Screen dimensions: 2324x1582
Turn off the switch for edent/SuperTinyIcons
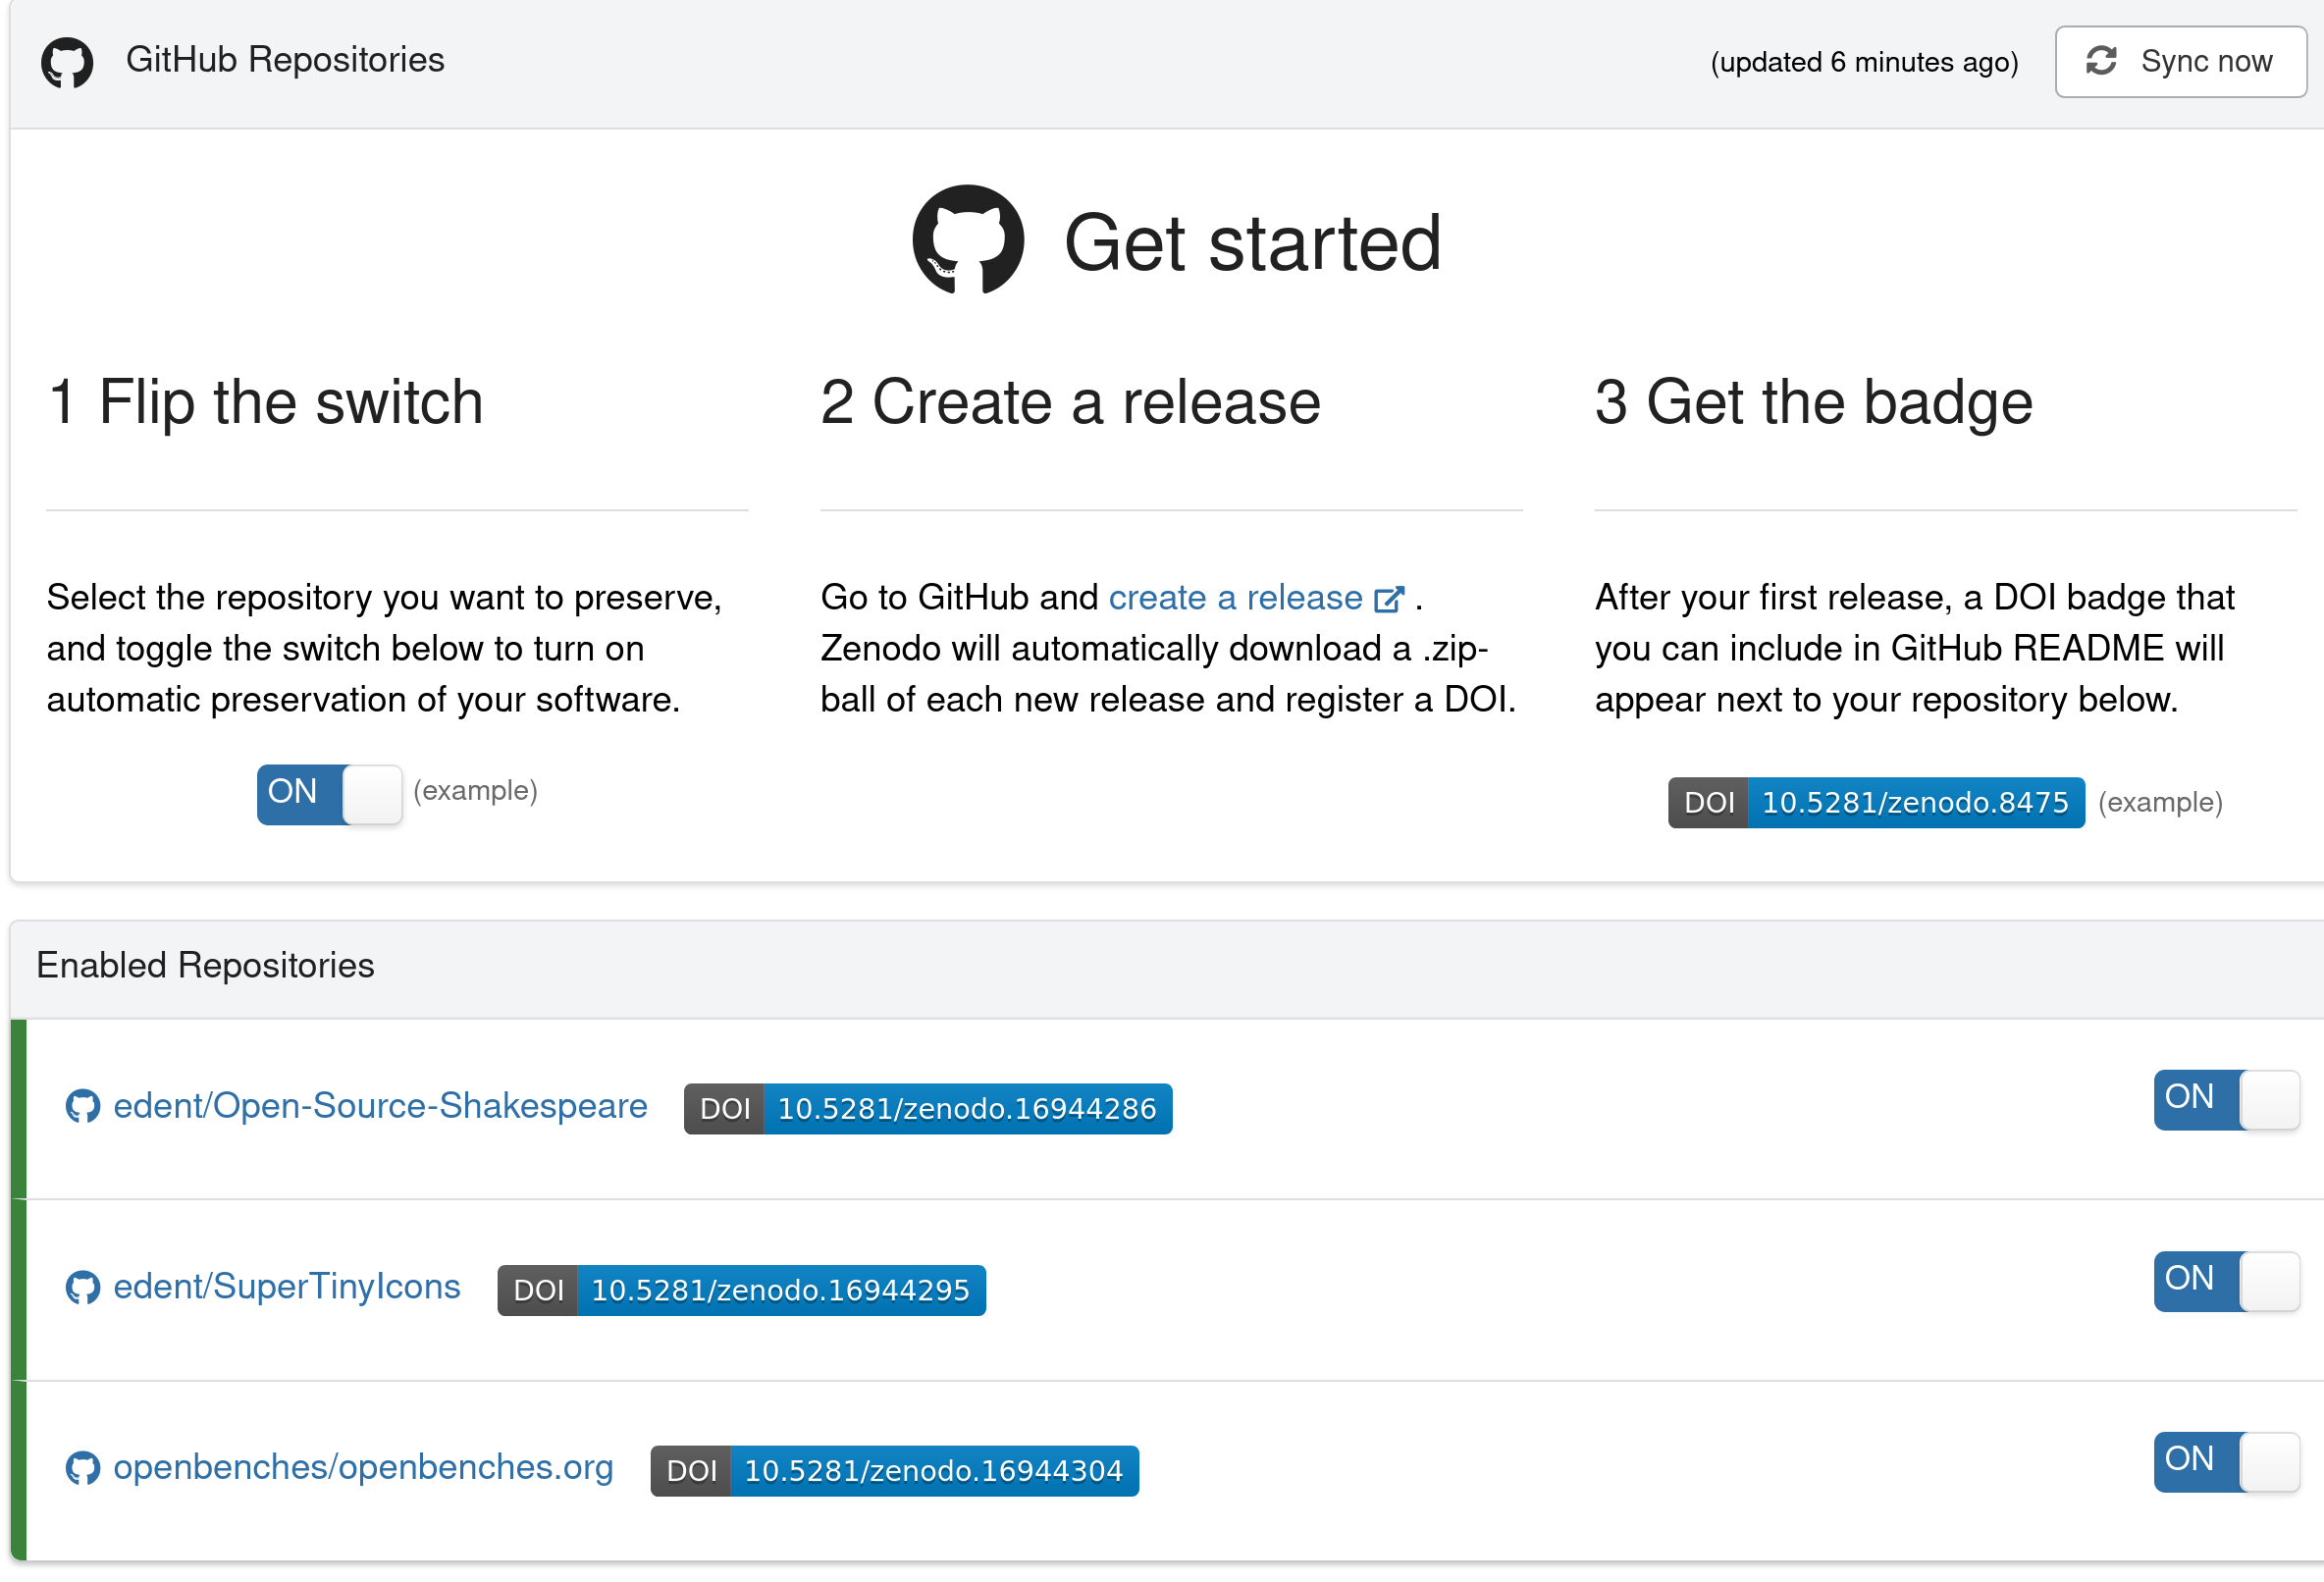pos(2226,1281)
